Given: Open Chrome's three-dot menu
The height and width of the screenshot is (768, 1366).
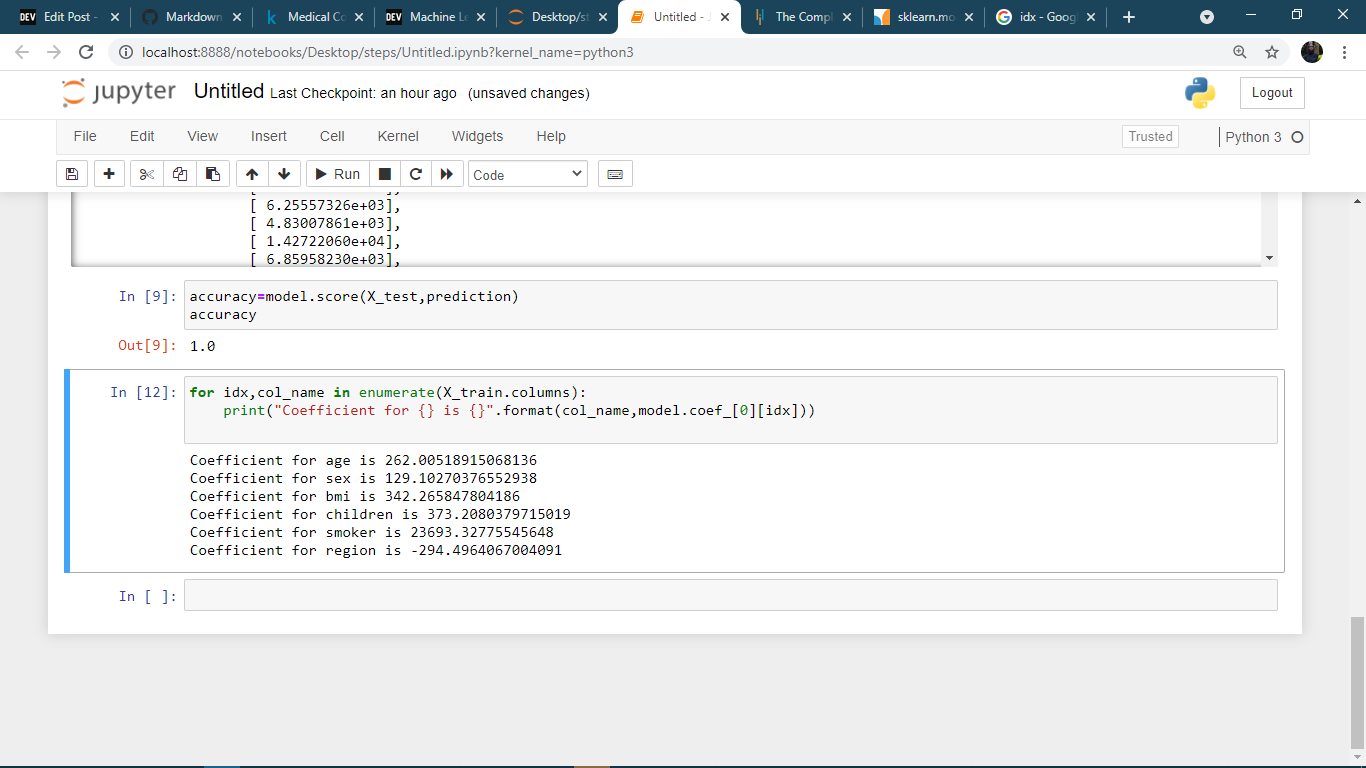Looking at the screenshot, I should pos(1344,52).
